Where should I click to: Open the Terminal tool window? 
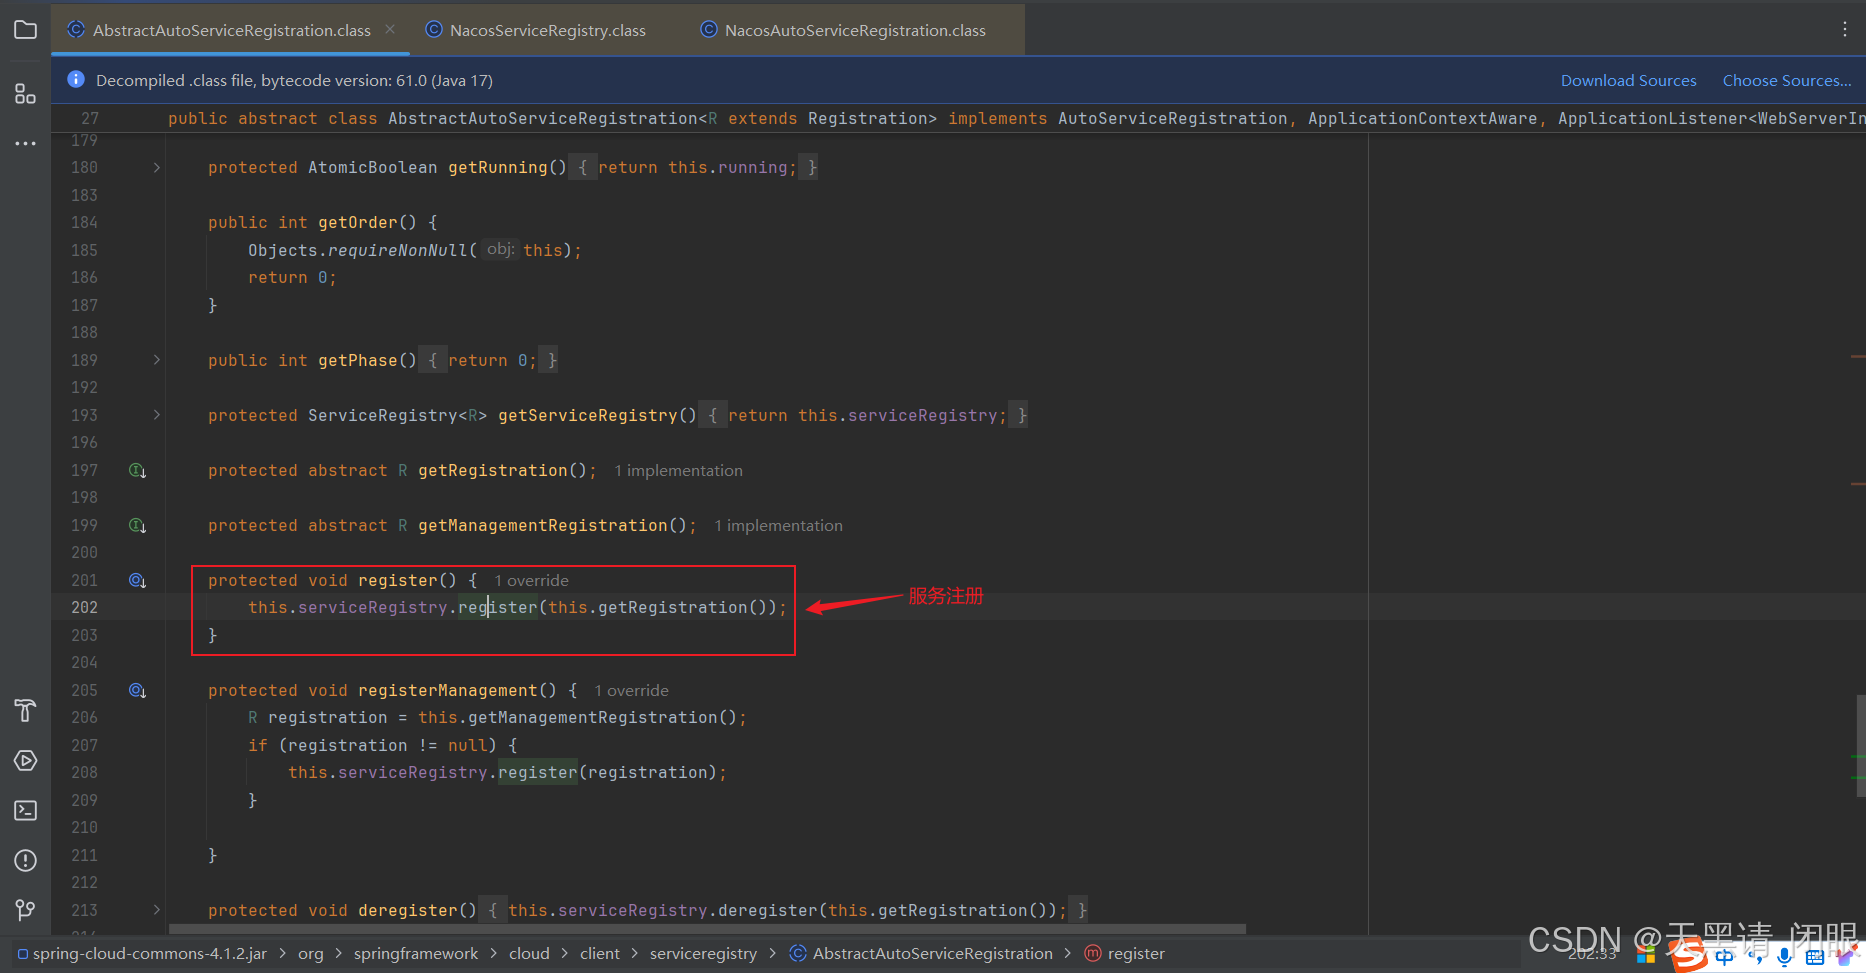click(25, 810)
